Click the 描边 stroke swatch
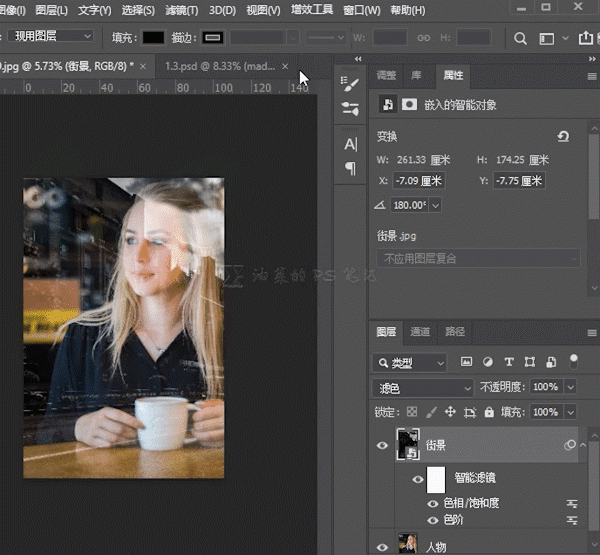 pyautogui.click(x=213, y=38)
